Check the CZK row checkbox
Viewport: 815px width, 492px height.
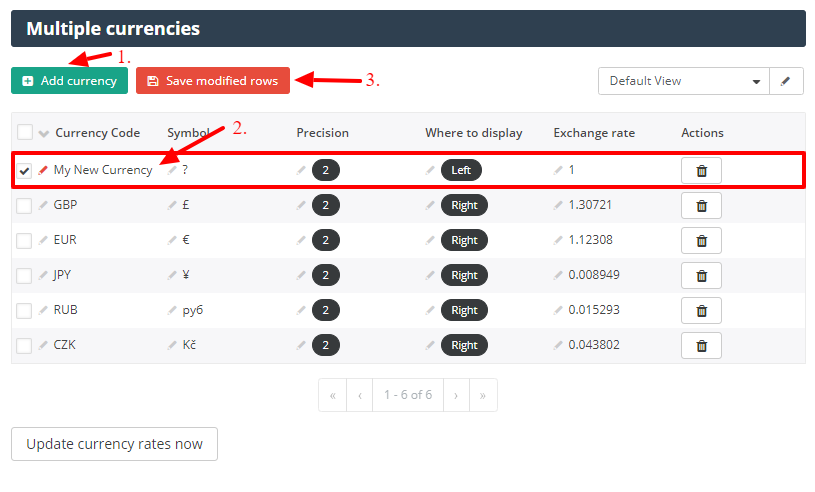[24, 345]
